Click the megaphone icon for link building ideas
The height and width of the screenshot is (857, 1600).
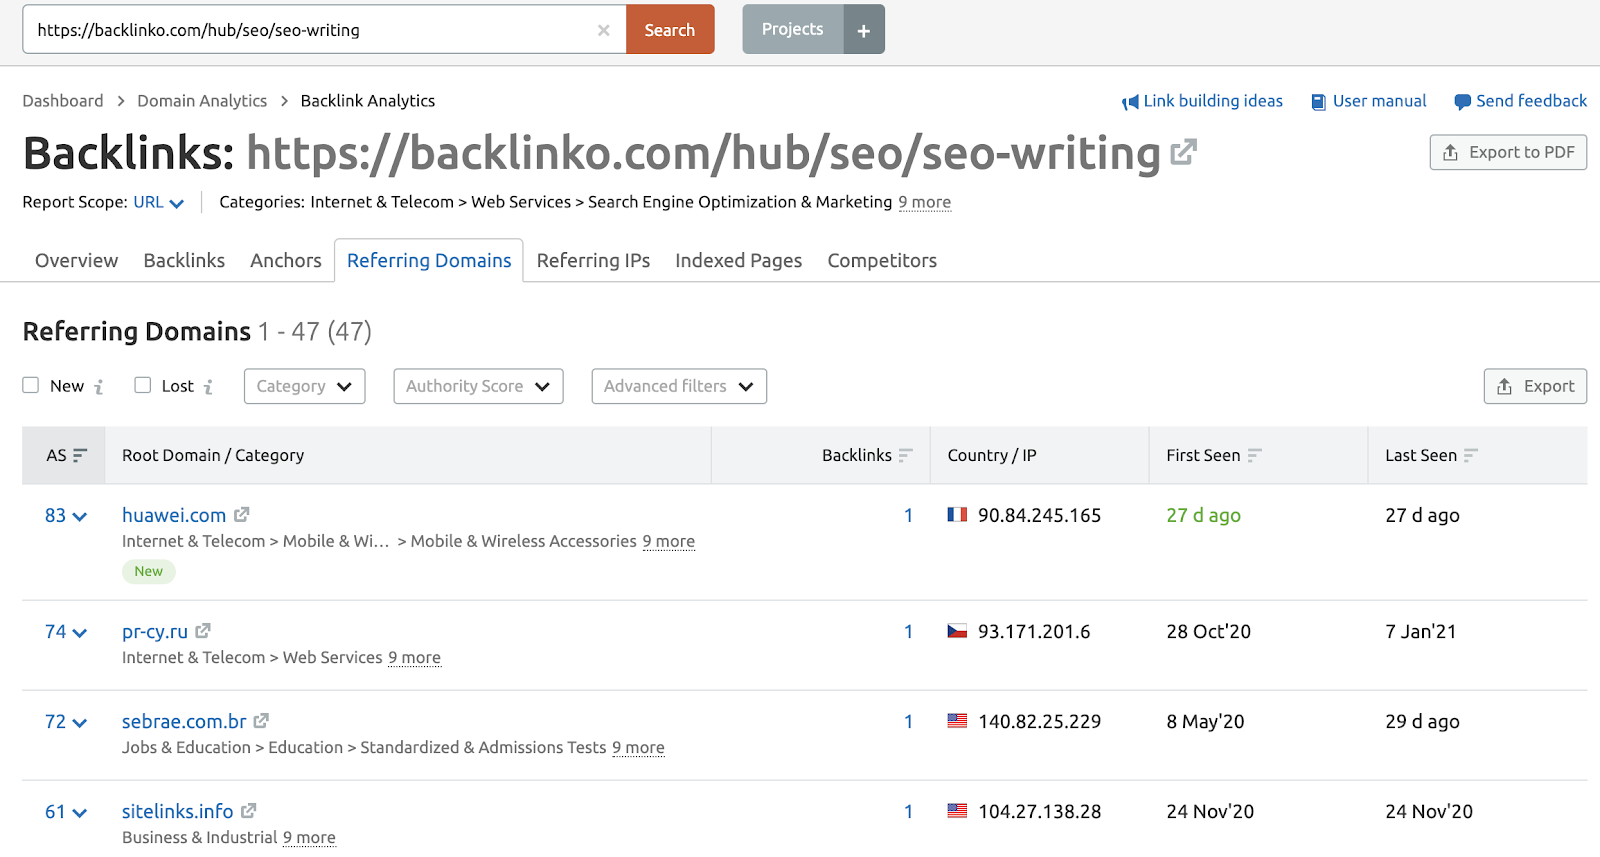point(1130,102)
